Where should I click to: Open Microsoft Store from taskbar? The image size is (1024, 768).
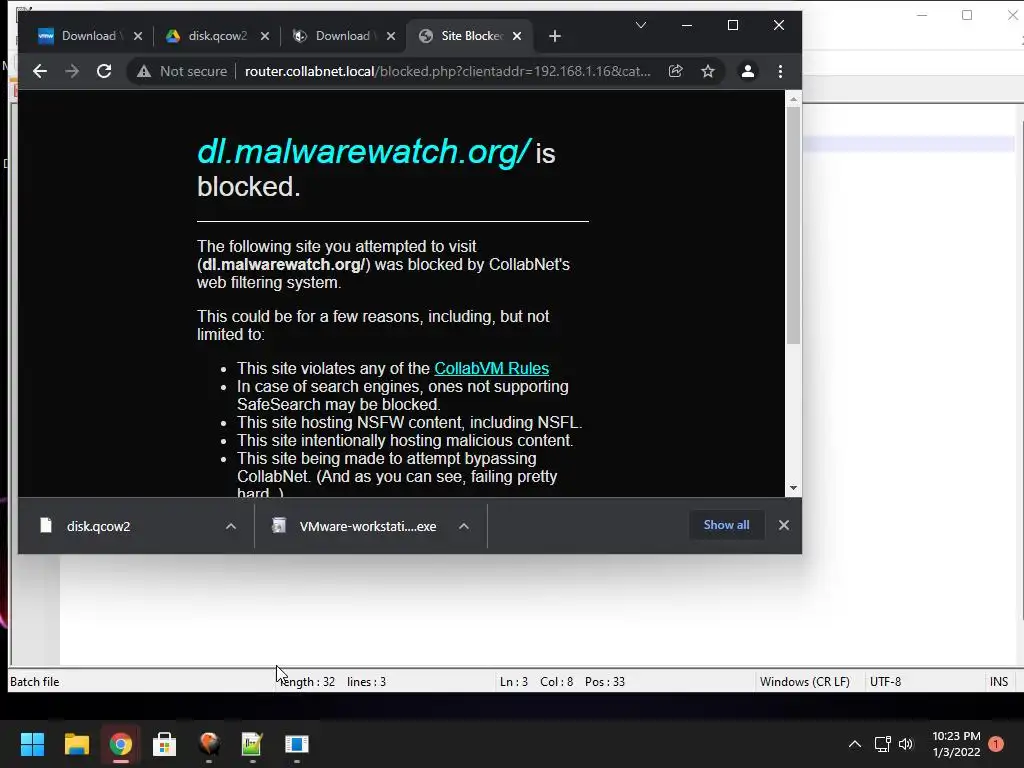coord(164,744)
